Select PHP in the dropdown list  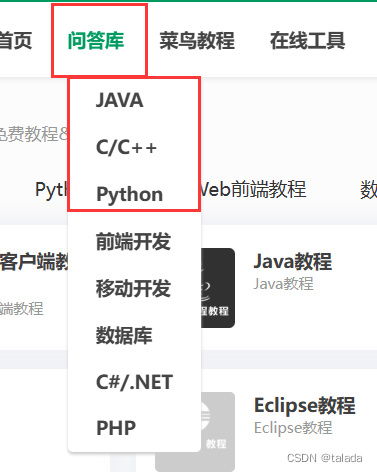point(116,428)
